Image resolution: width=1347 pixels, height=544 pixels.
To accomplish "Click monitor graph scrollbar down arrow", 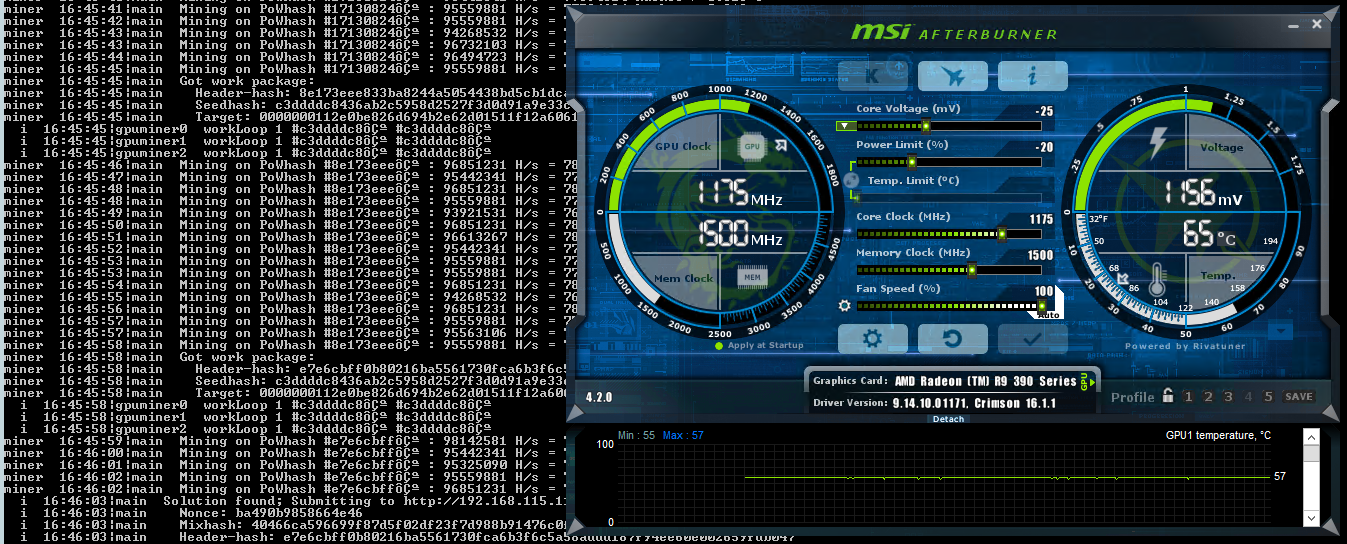I will coord(1312,518).
